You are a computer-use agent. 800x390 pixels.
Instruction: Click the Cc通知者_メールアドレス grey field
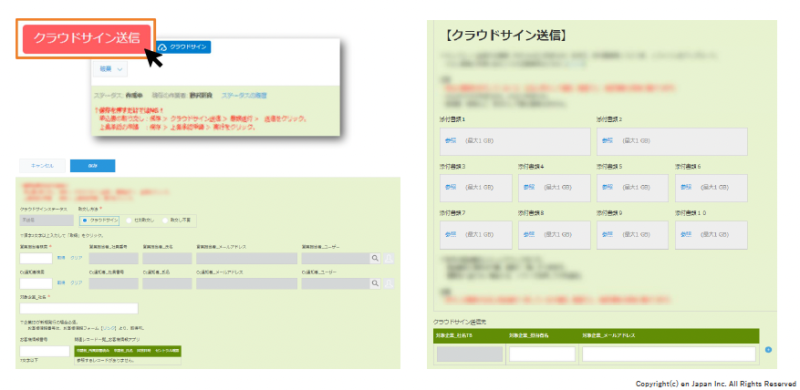coord(247,283)
